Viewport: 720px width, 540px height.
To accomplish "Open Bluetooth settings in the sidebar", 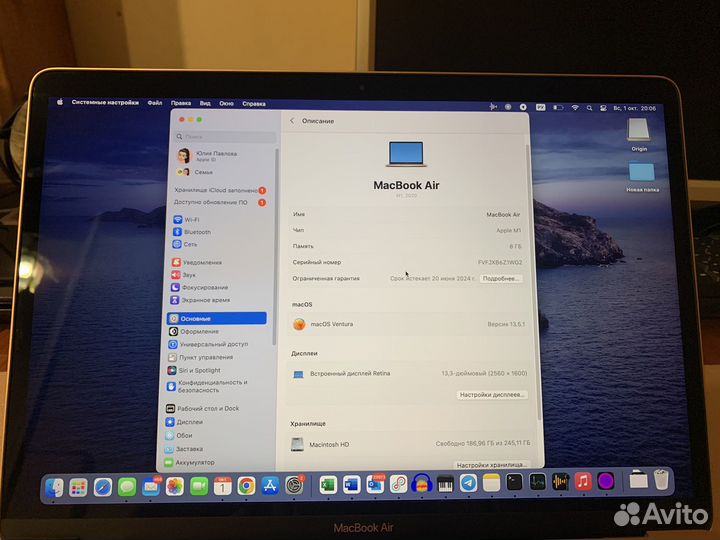I will 192,232.
